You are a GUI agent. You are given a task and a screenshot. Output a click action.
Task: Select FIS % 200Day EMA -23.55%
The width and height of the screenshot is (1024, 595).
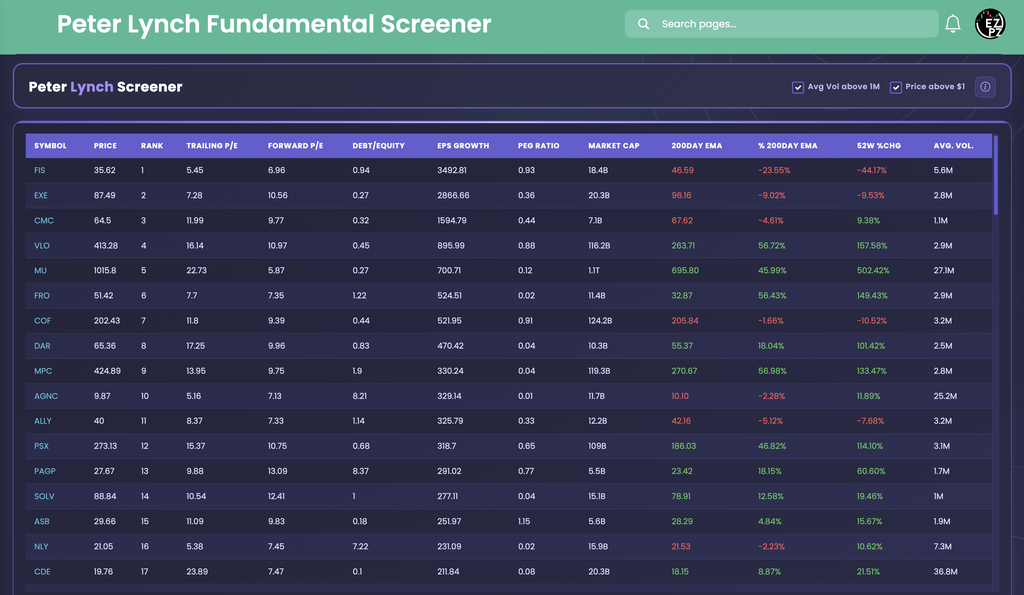(x=775, y=170)
